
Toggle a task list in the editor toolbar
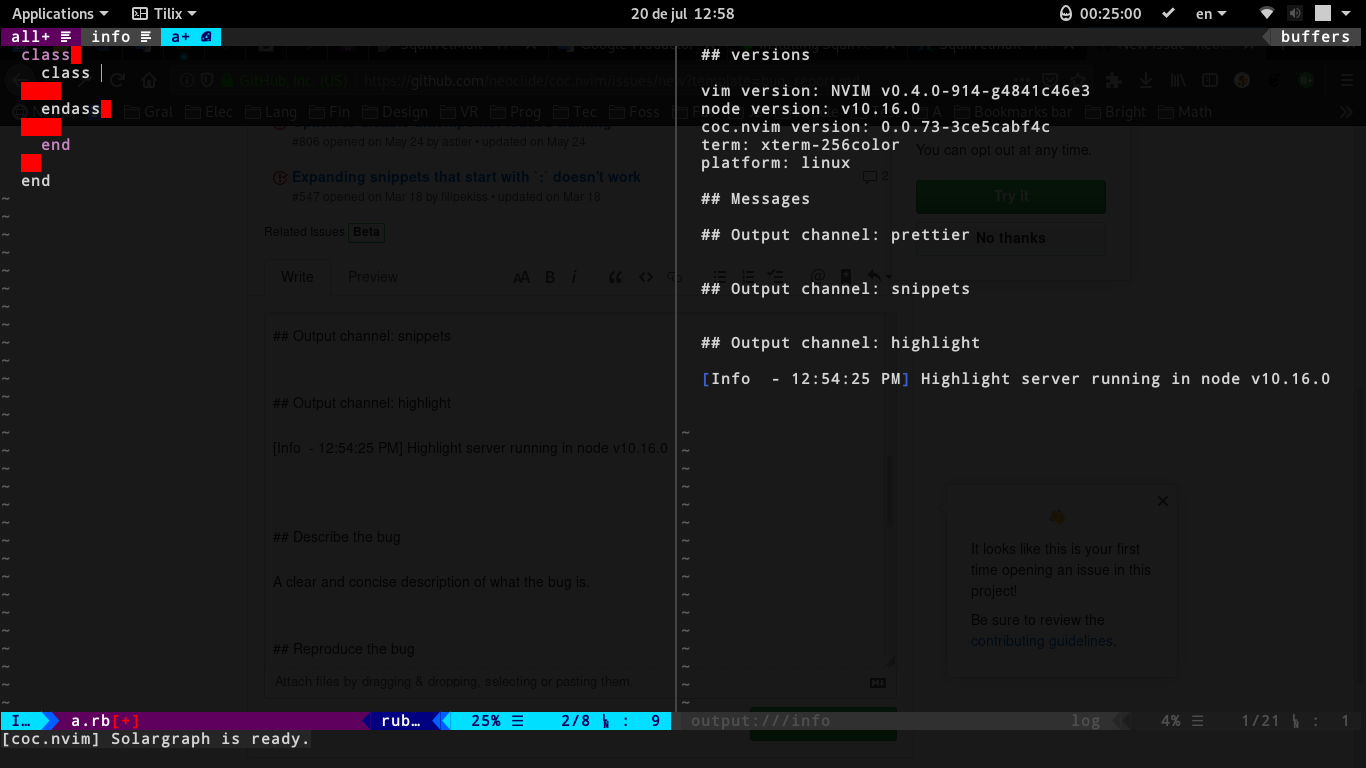click(775, 277)
